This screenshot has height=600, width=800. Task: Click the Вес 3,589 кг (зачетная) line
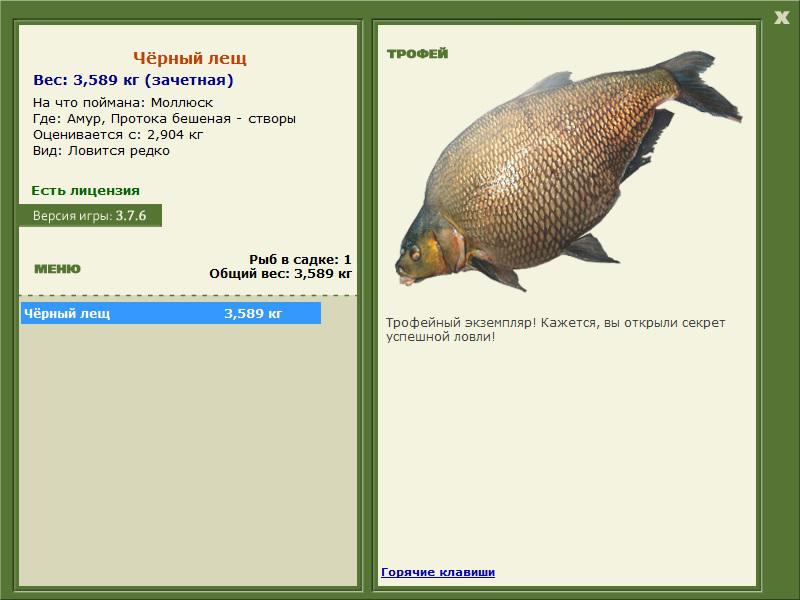(x=133, y=80)
